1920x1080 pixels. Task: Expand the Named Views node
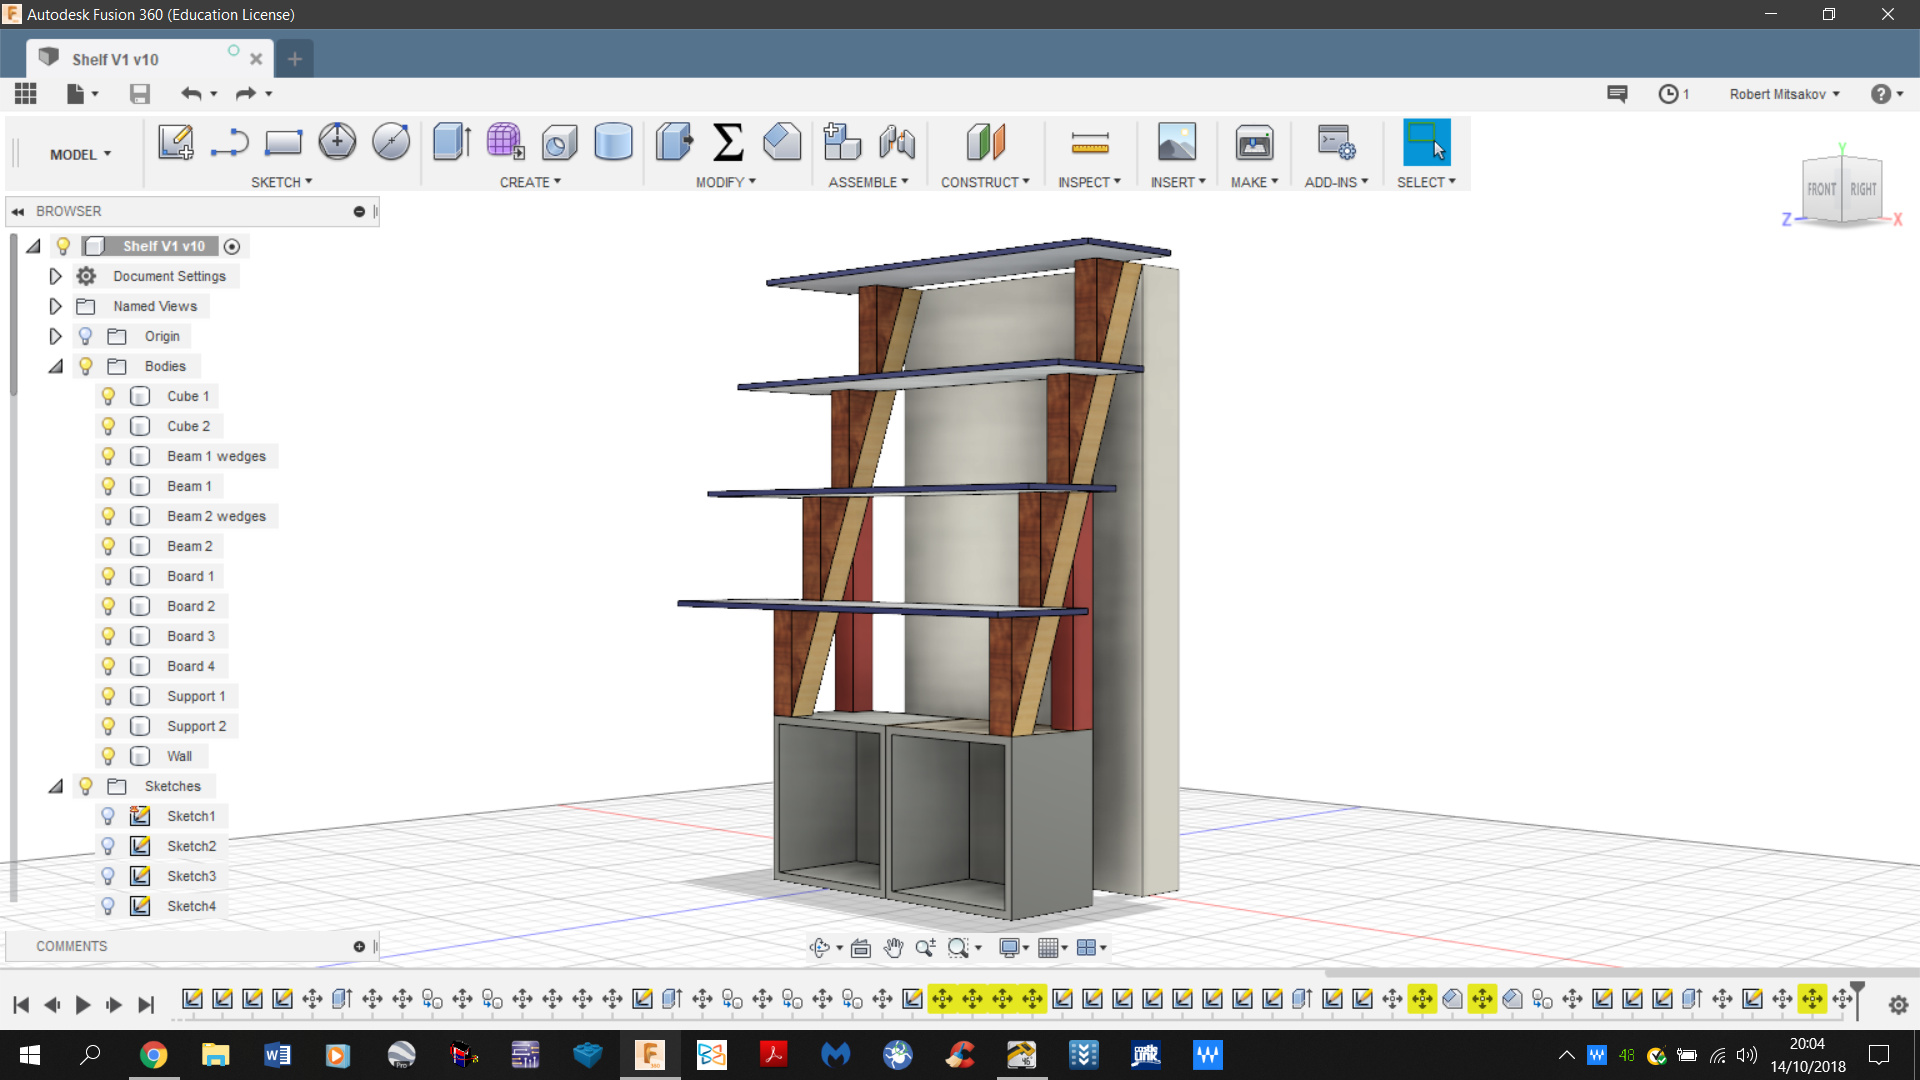click(56, 306)
